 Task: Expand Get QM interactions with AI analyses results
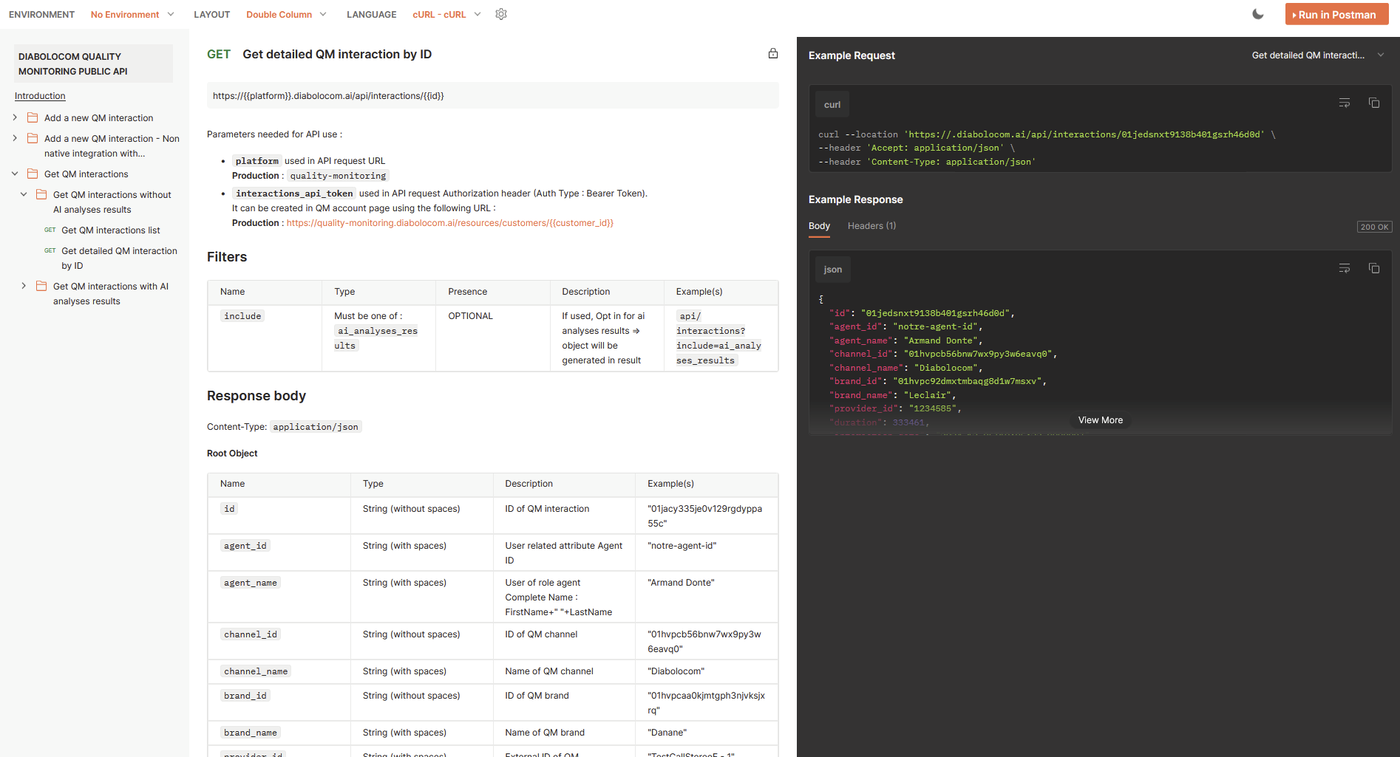[24, 286]
